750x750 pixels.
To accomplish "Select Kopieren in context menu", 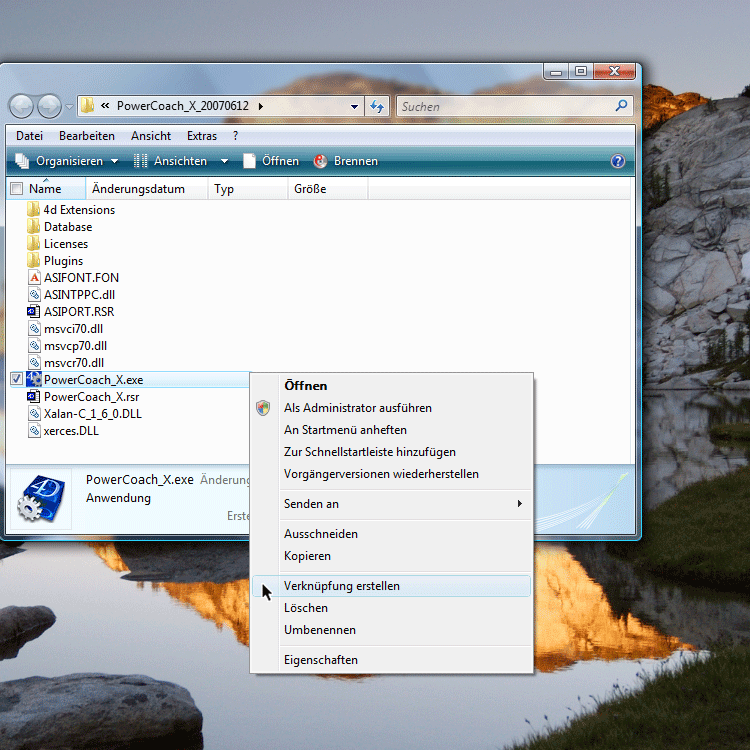I will coord(391,556).
